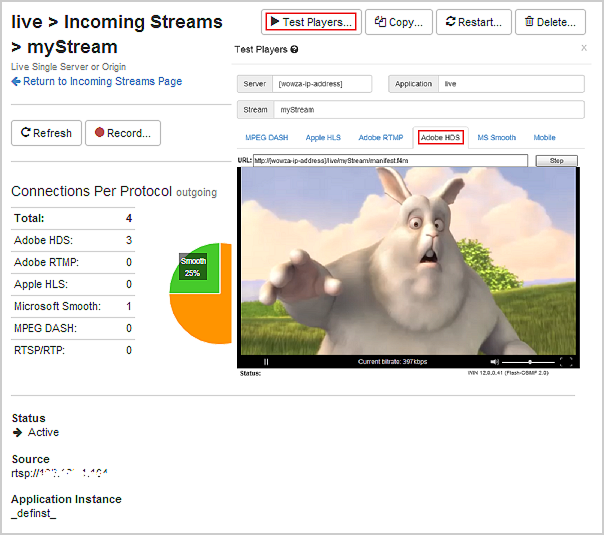
Task: Restart the incoming stream
Action: click(473, 22)
